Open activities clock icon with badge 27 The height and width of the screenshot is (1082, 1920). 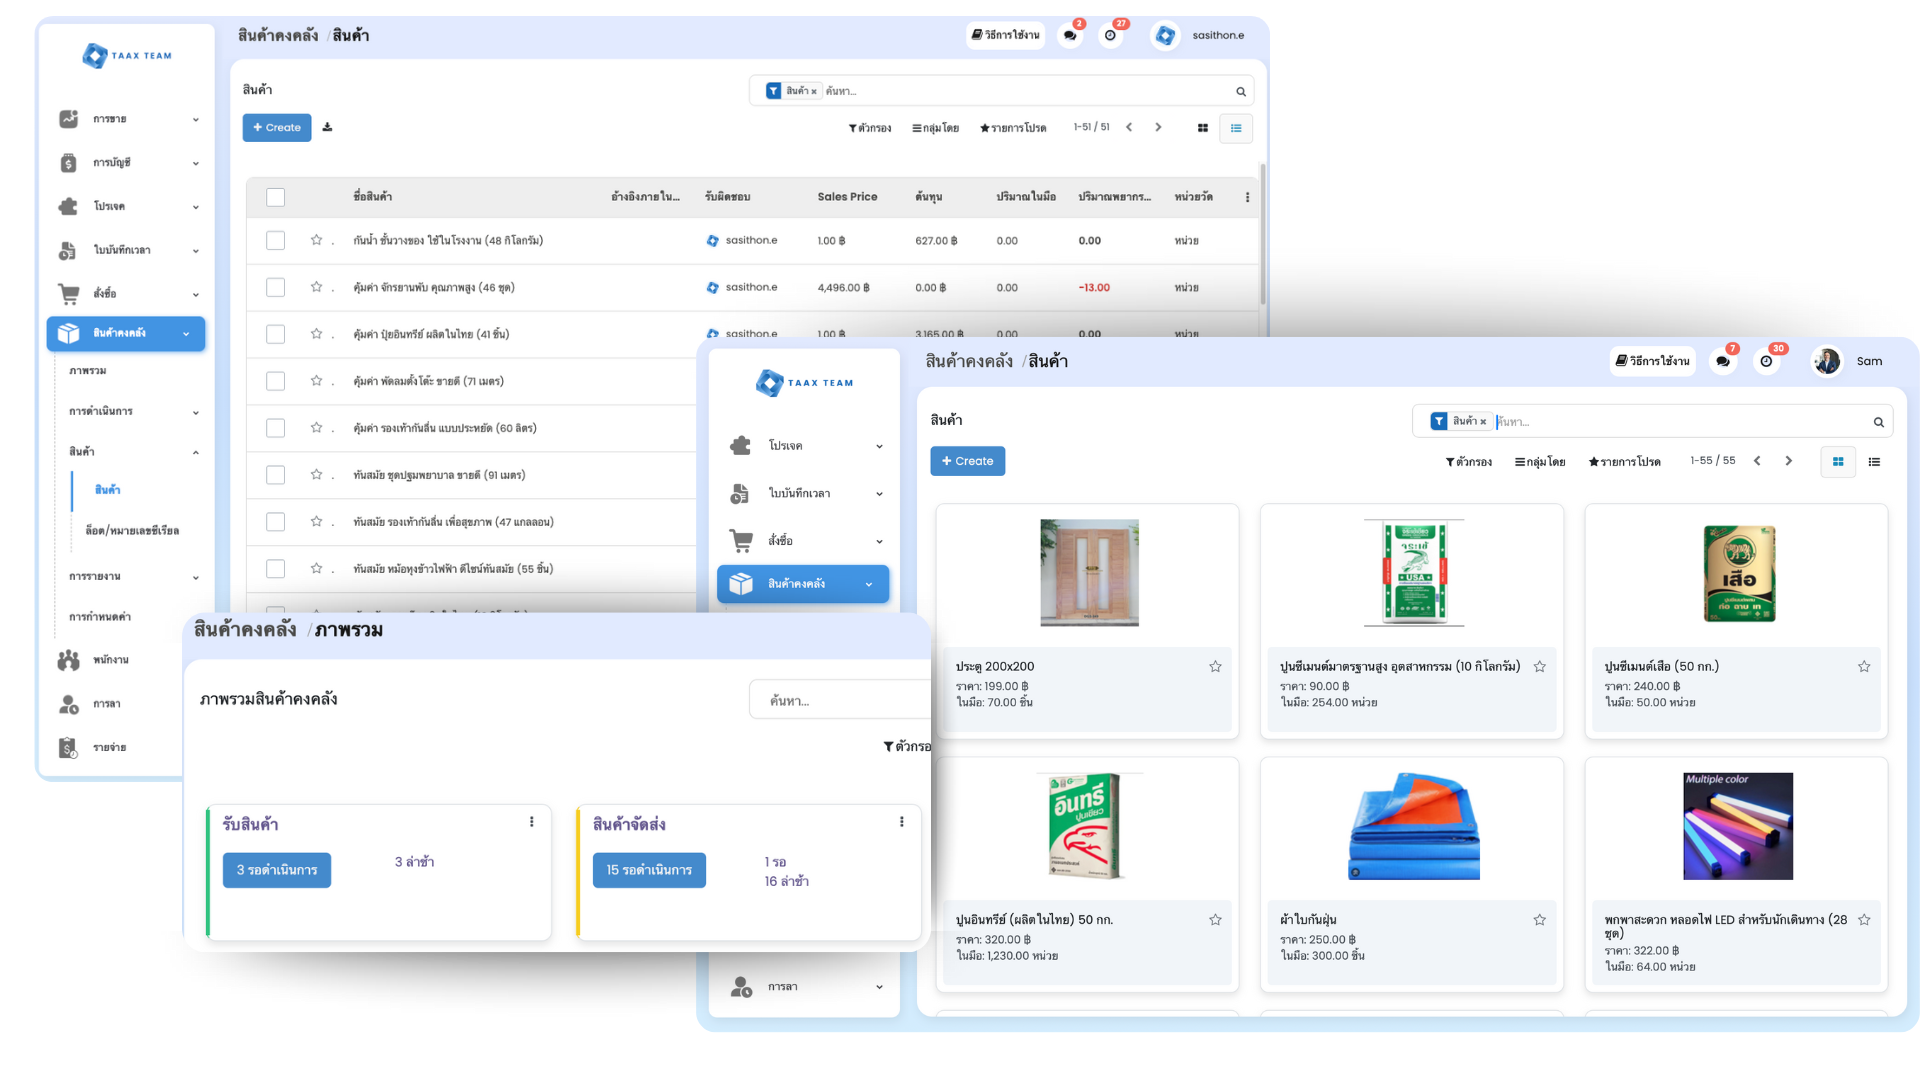1110,35
